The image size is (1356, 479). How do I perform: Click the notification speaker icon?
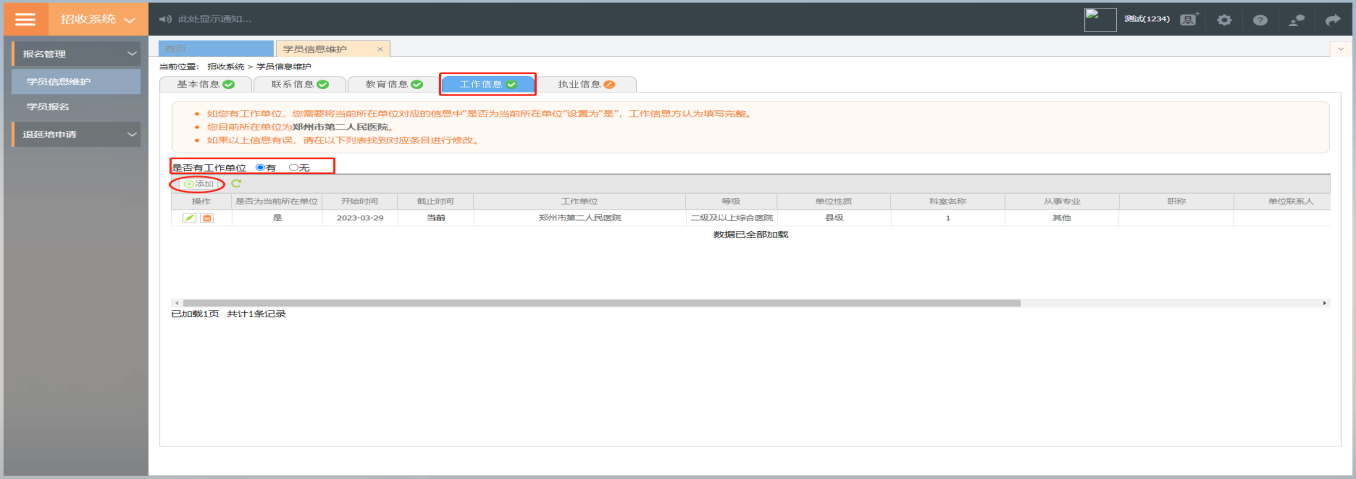pyautogui.click(x=165, y=19)
